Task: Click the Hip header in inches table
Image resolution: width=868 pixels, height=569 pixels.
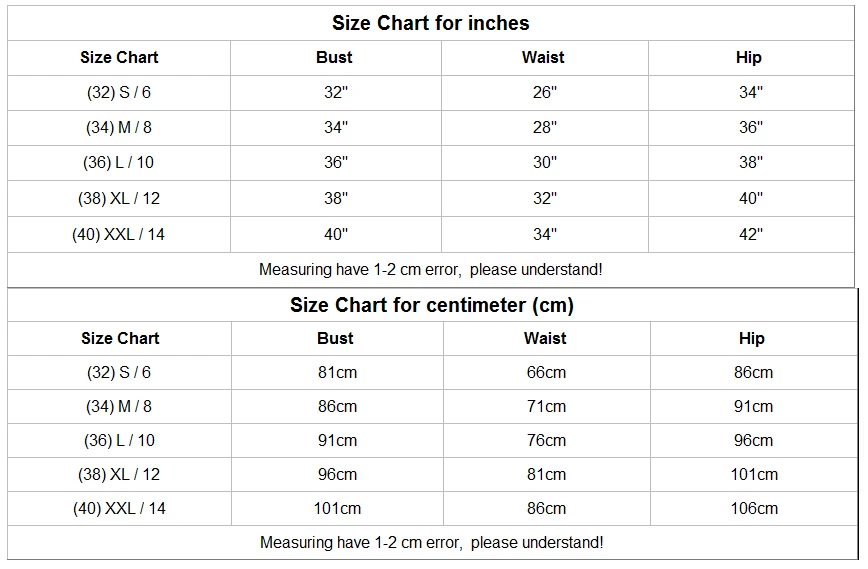Action: point(749,57)
